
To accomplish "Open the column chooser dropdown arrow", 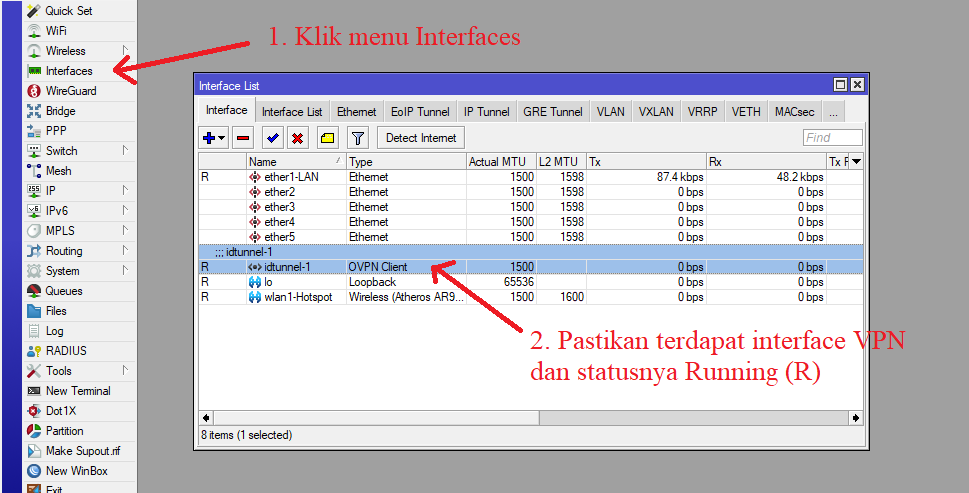I will (856, 161).
